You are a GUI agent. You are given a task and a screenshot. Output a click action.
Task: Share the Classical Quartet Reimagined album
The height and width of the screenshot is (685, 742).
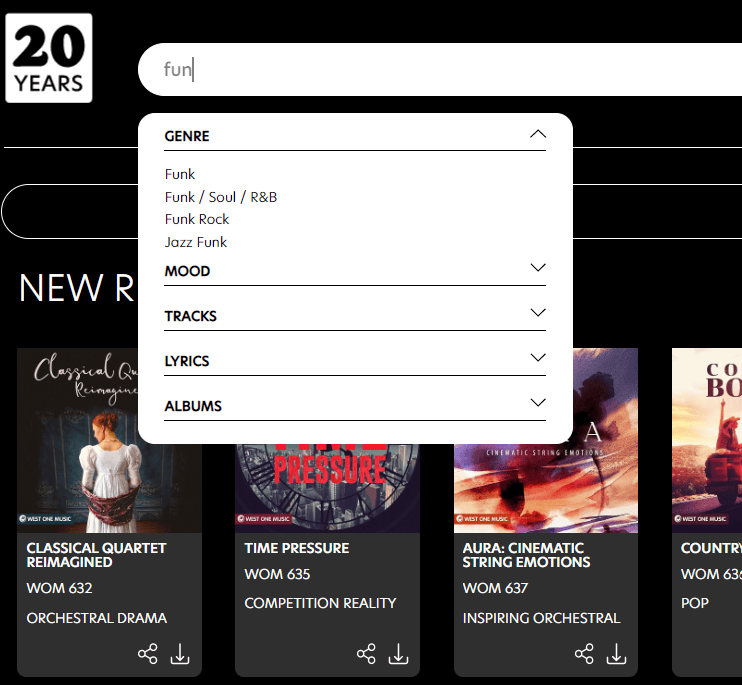tap(148, 654)
